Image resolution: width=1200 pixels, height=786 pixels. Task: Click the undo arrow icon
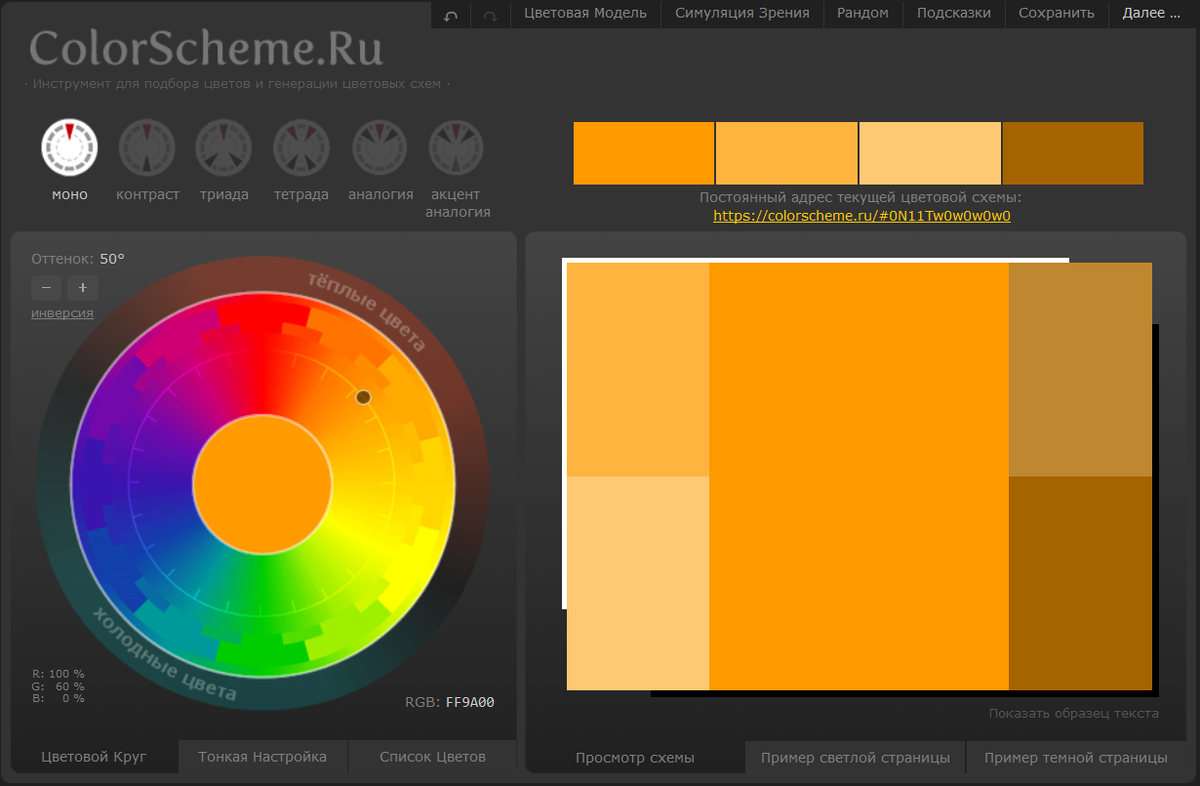pos(451,14)
